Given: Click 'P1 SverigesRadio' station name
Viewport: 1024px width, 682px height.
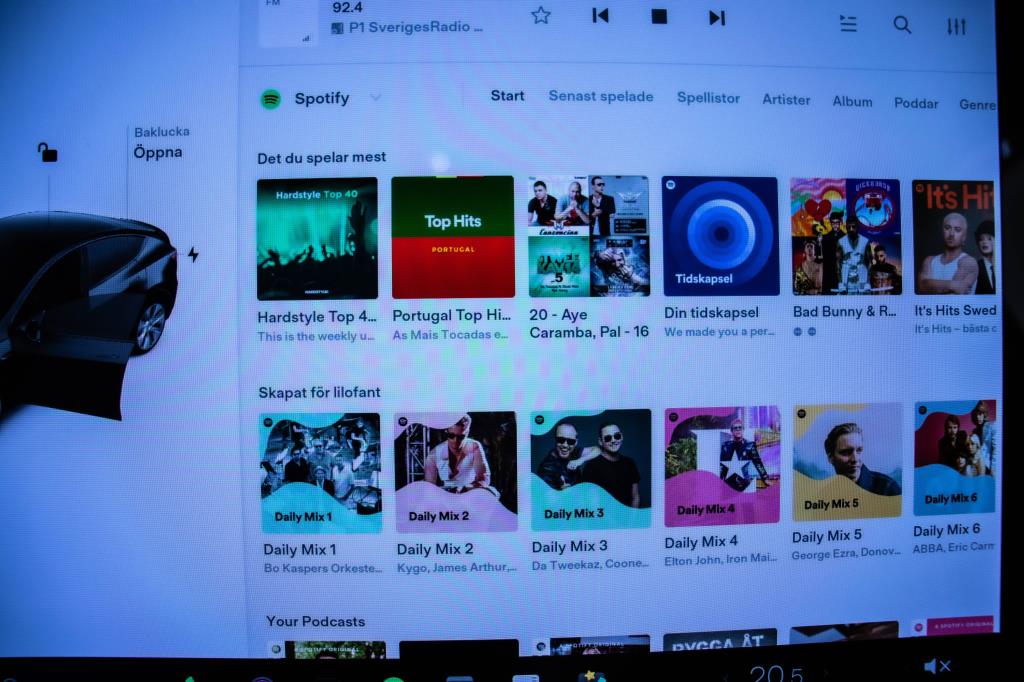Looking at the screenshot, I should coord(415,27).
